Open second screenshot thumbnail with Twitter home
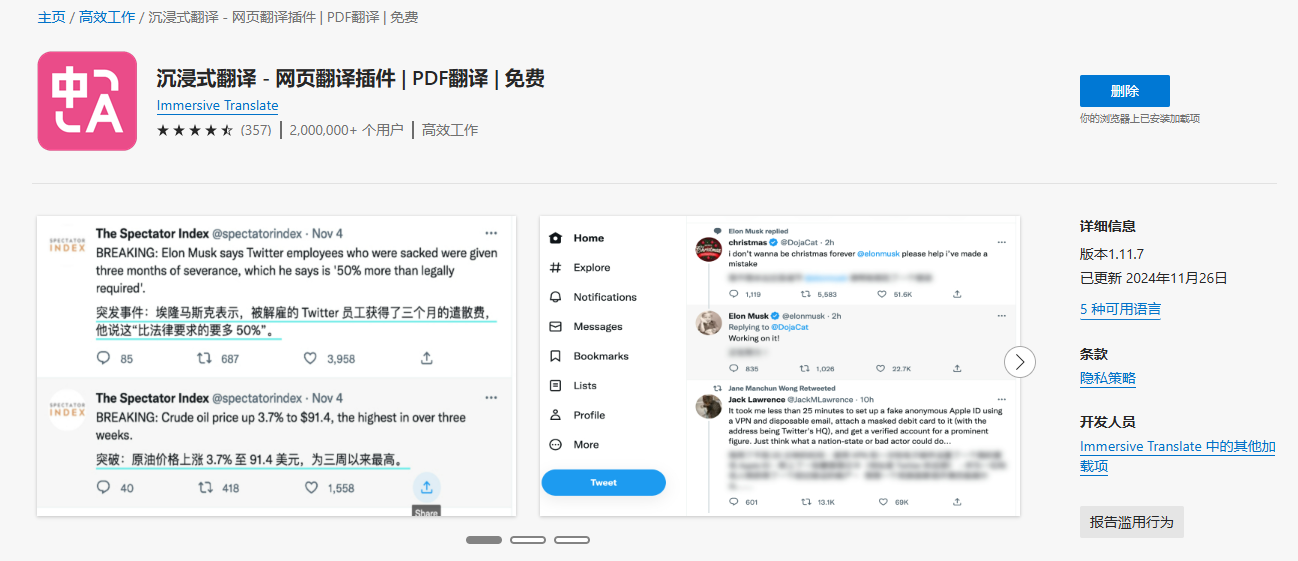 [780, 366]
